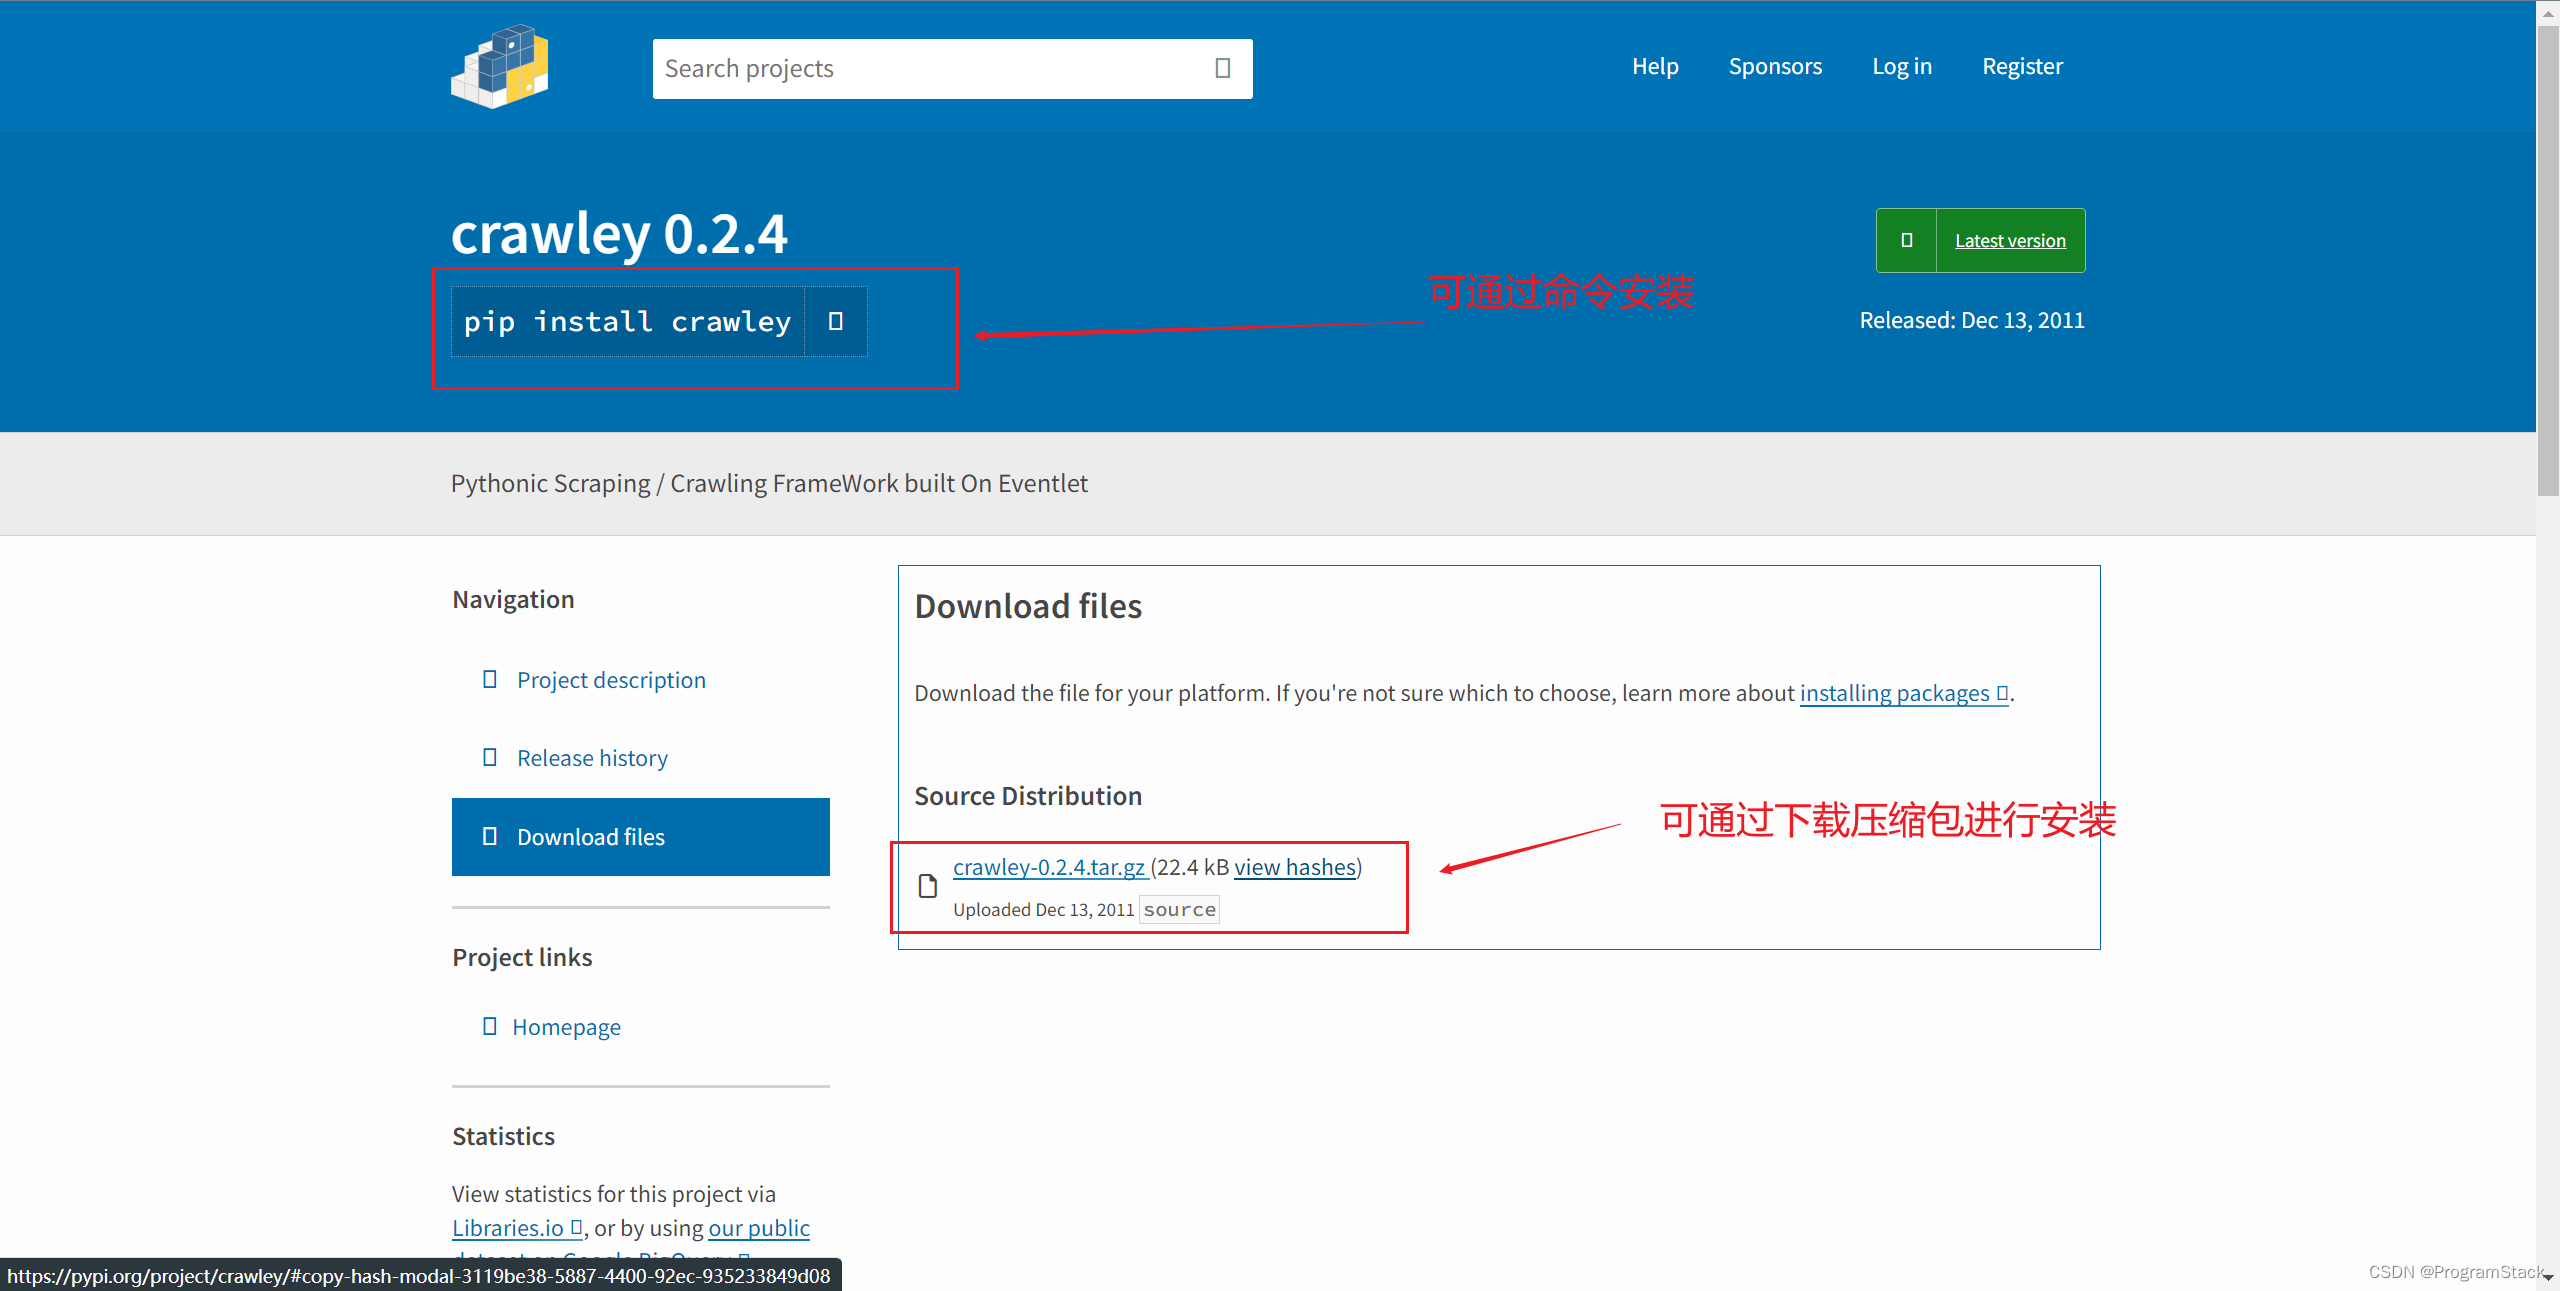Select the Download files tab

[640, 837]
